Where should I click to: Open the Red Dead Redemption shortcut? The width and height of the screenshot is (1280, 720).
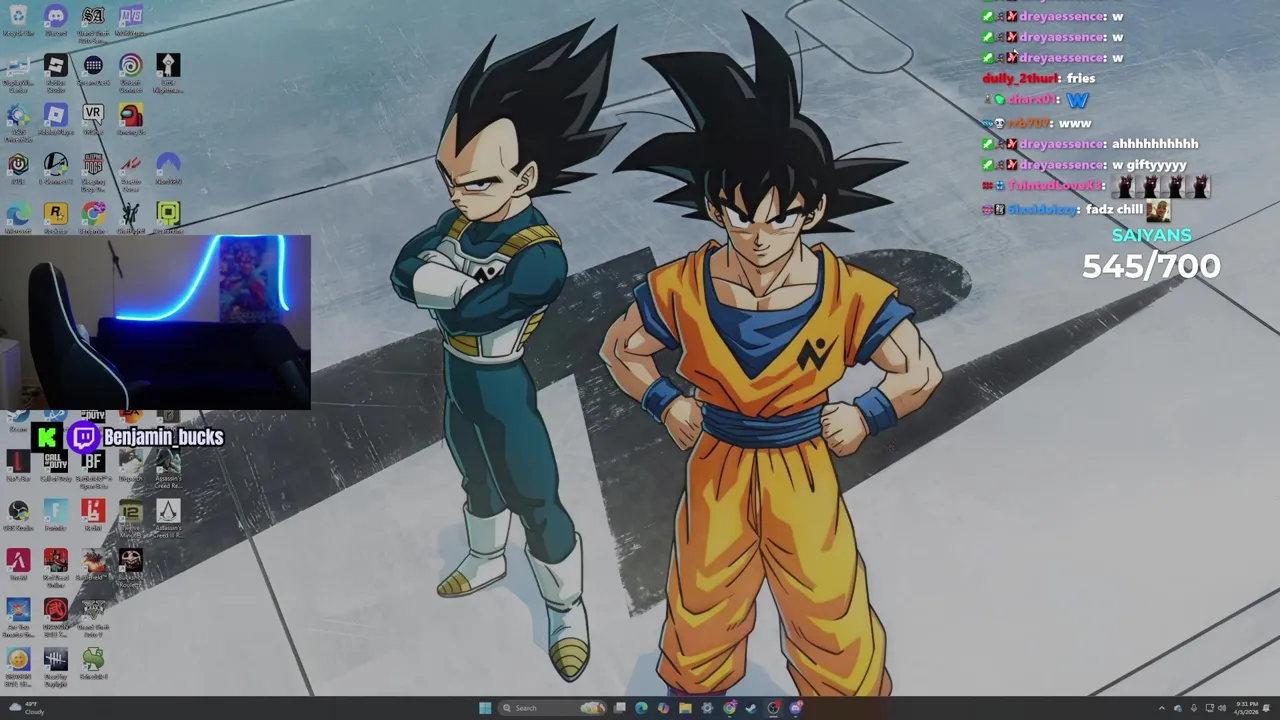pos(55,566)
